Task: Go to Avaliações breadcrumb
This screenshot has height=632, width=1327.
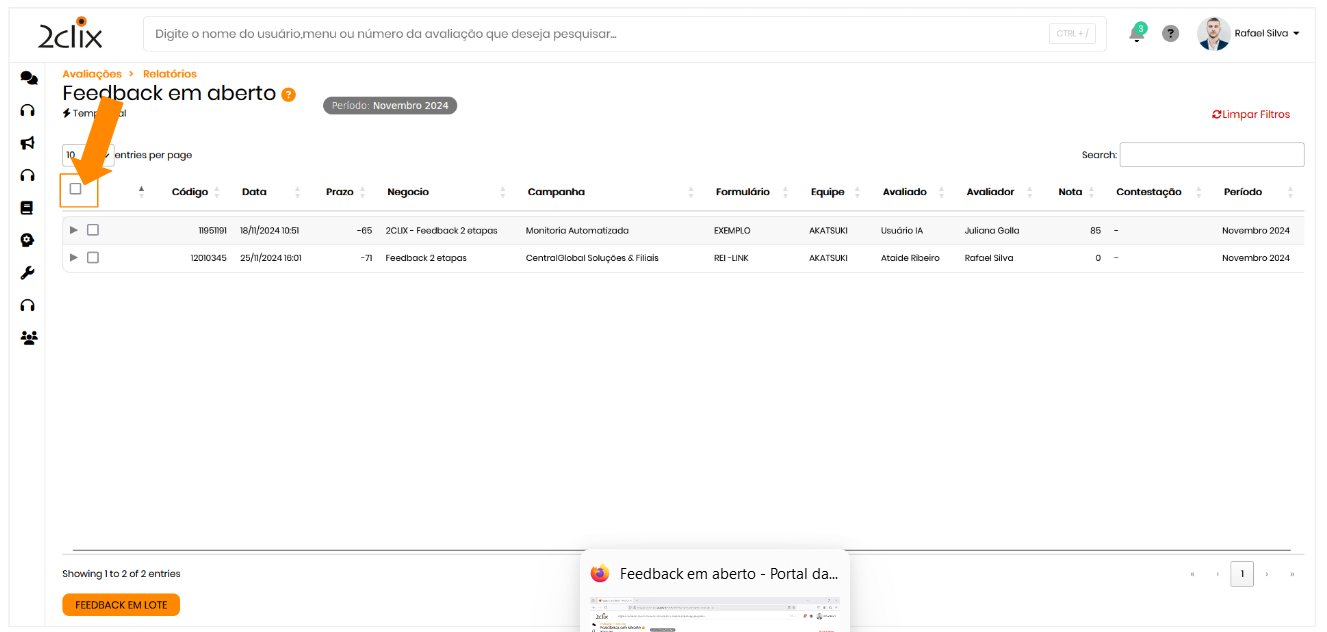Action: [x=92, y=74]
